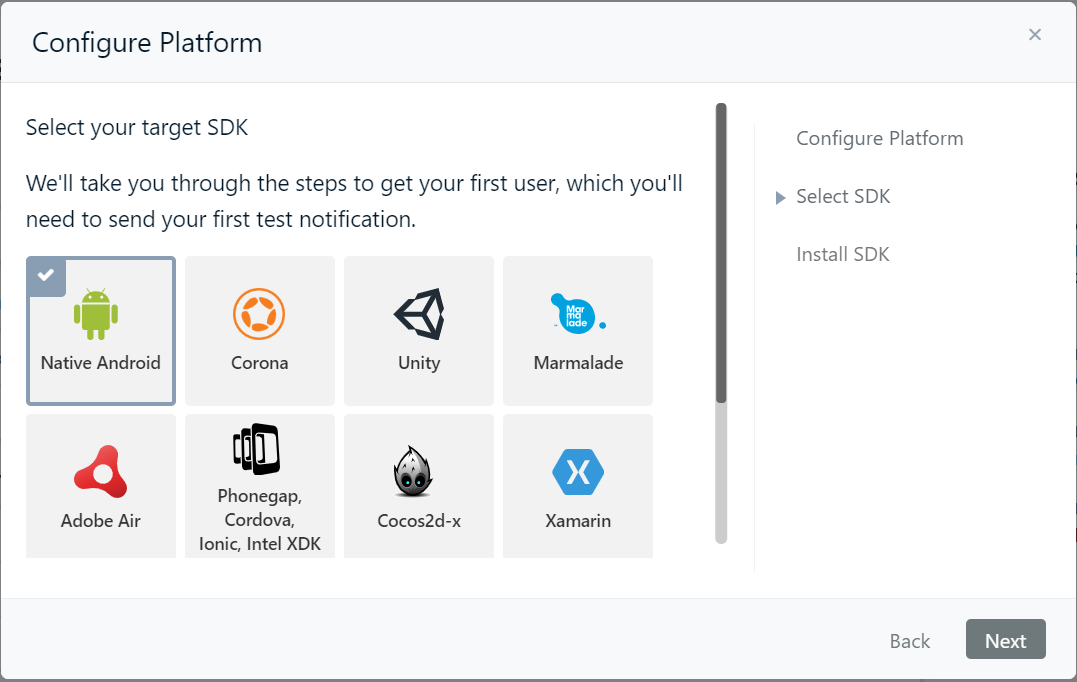The height and width of the screenshot is (682, 1077).
Task: Open the Select SDK step in sidebar
Action: tap(843, 196)
